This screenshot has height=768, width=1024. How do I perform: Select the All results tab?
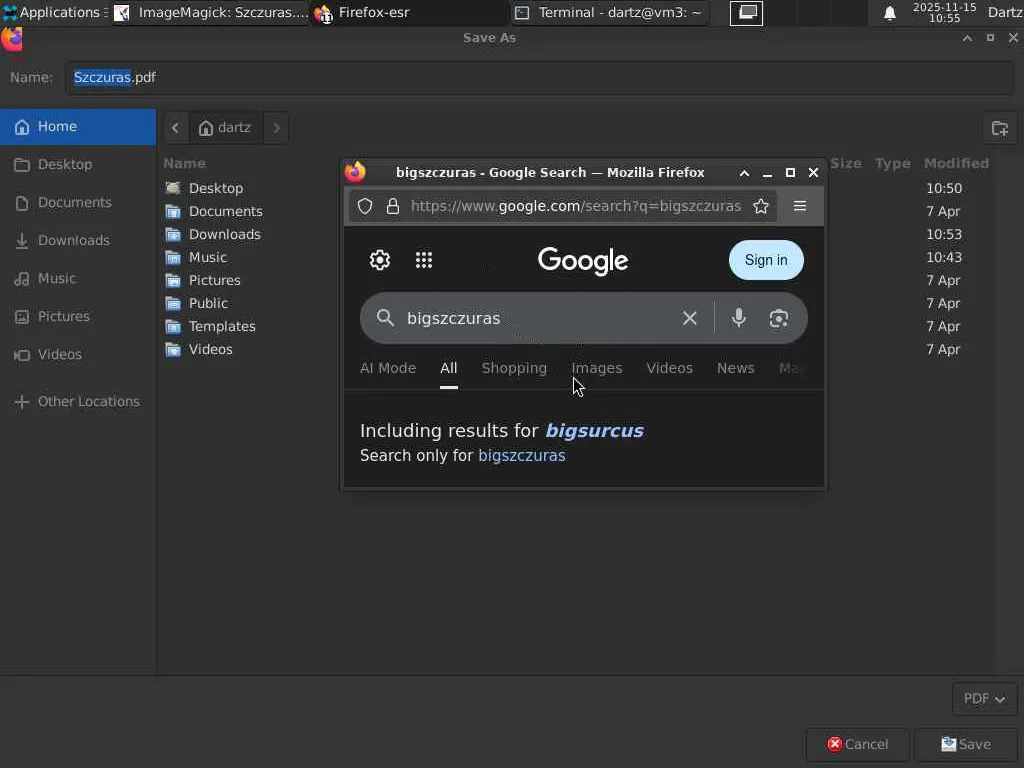click(449, 368)
